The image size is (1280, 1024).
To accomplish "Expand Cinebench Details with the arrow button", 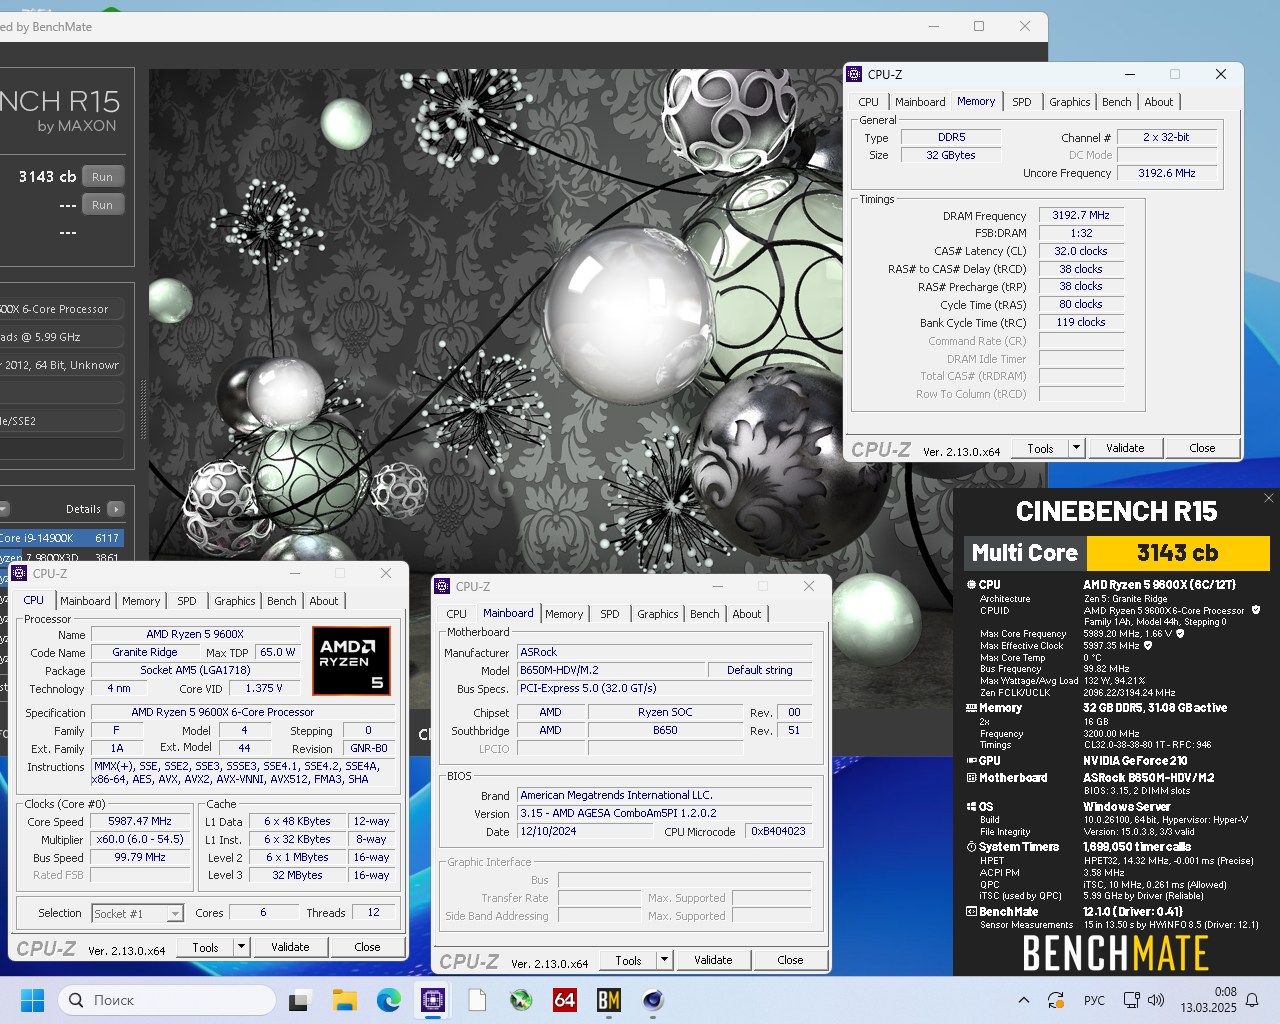I will (x=116, y=509).
